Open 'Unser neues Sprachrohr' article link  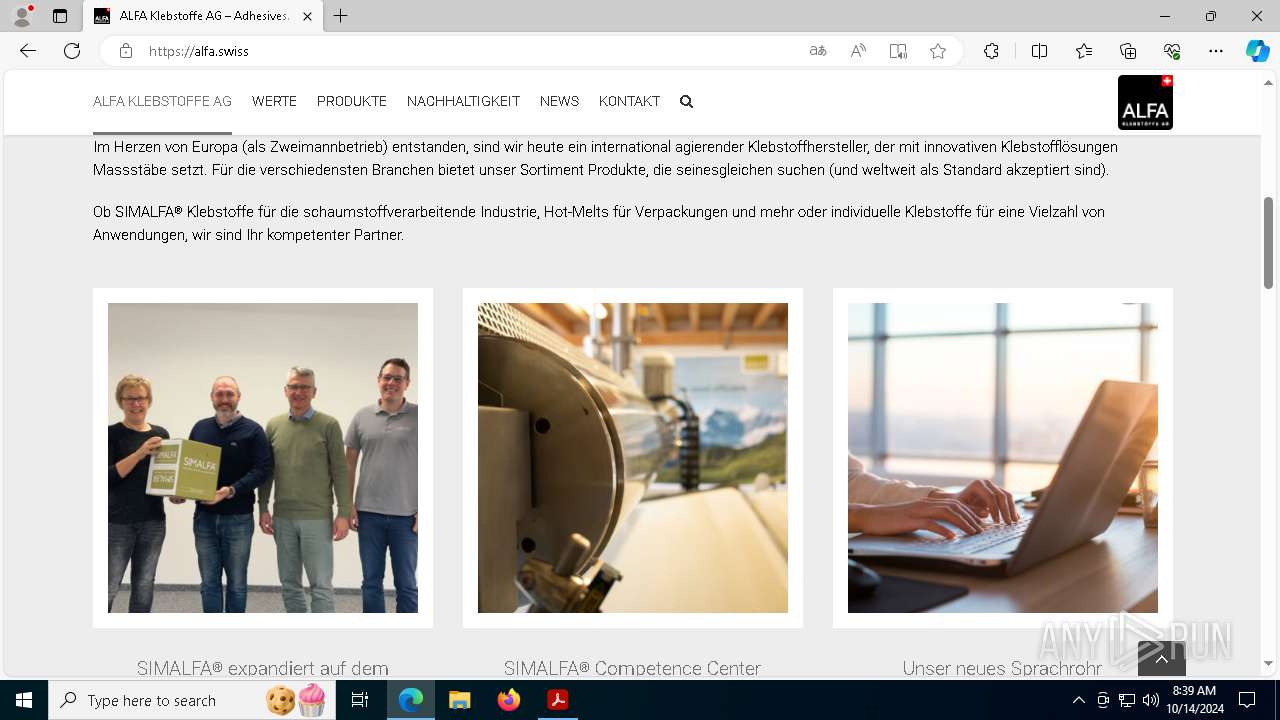click(x=1002, y=668)
